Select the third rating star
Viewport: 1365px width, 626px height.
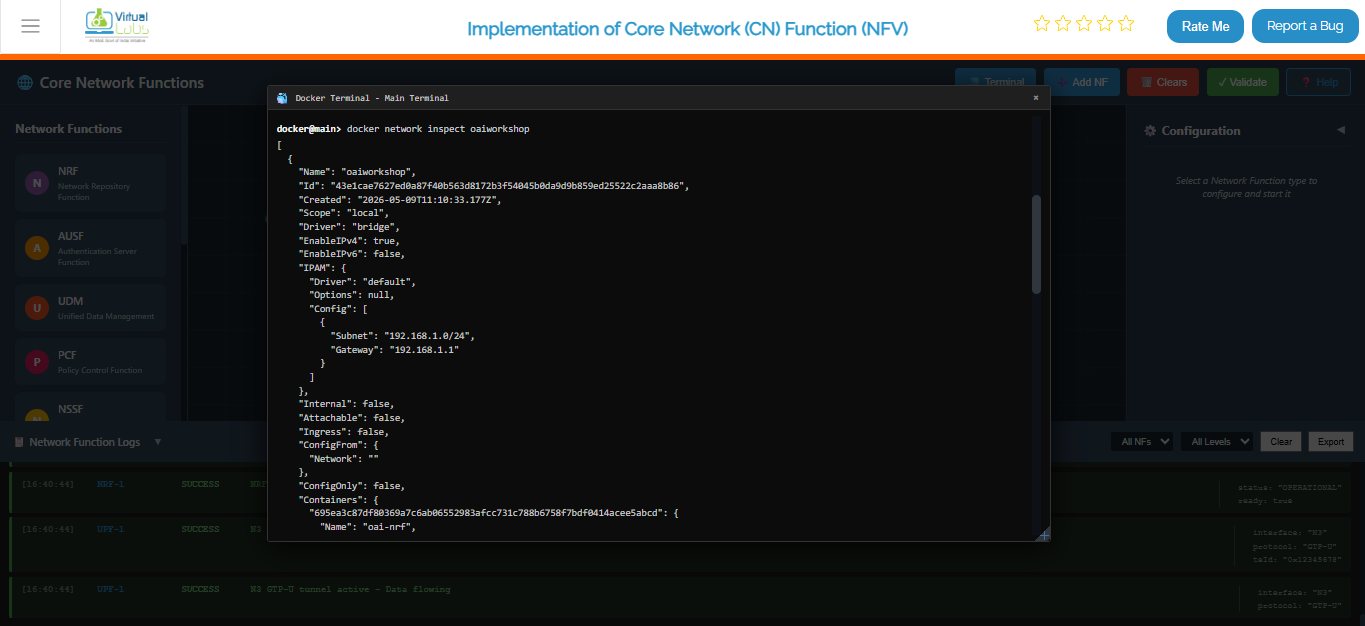pyautogui.click(x=1084, y=23)
